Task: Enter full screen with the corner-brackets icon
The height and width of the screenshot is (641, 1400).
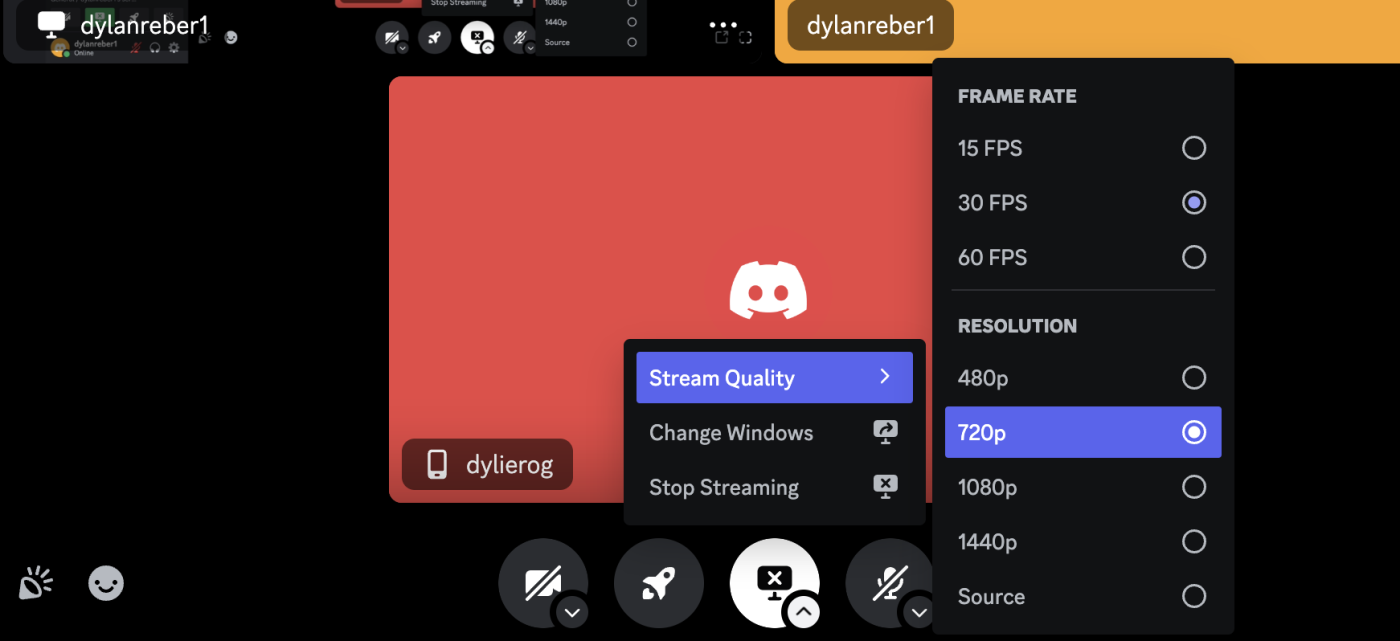Action: (745, 38)
